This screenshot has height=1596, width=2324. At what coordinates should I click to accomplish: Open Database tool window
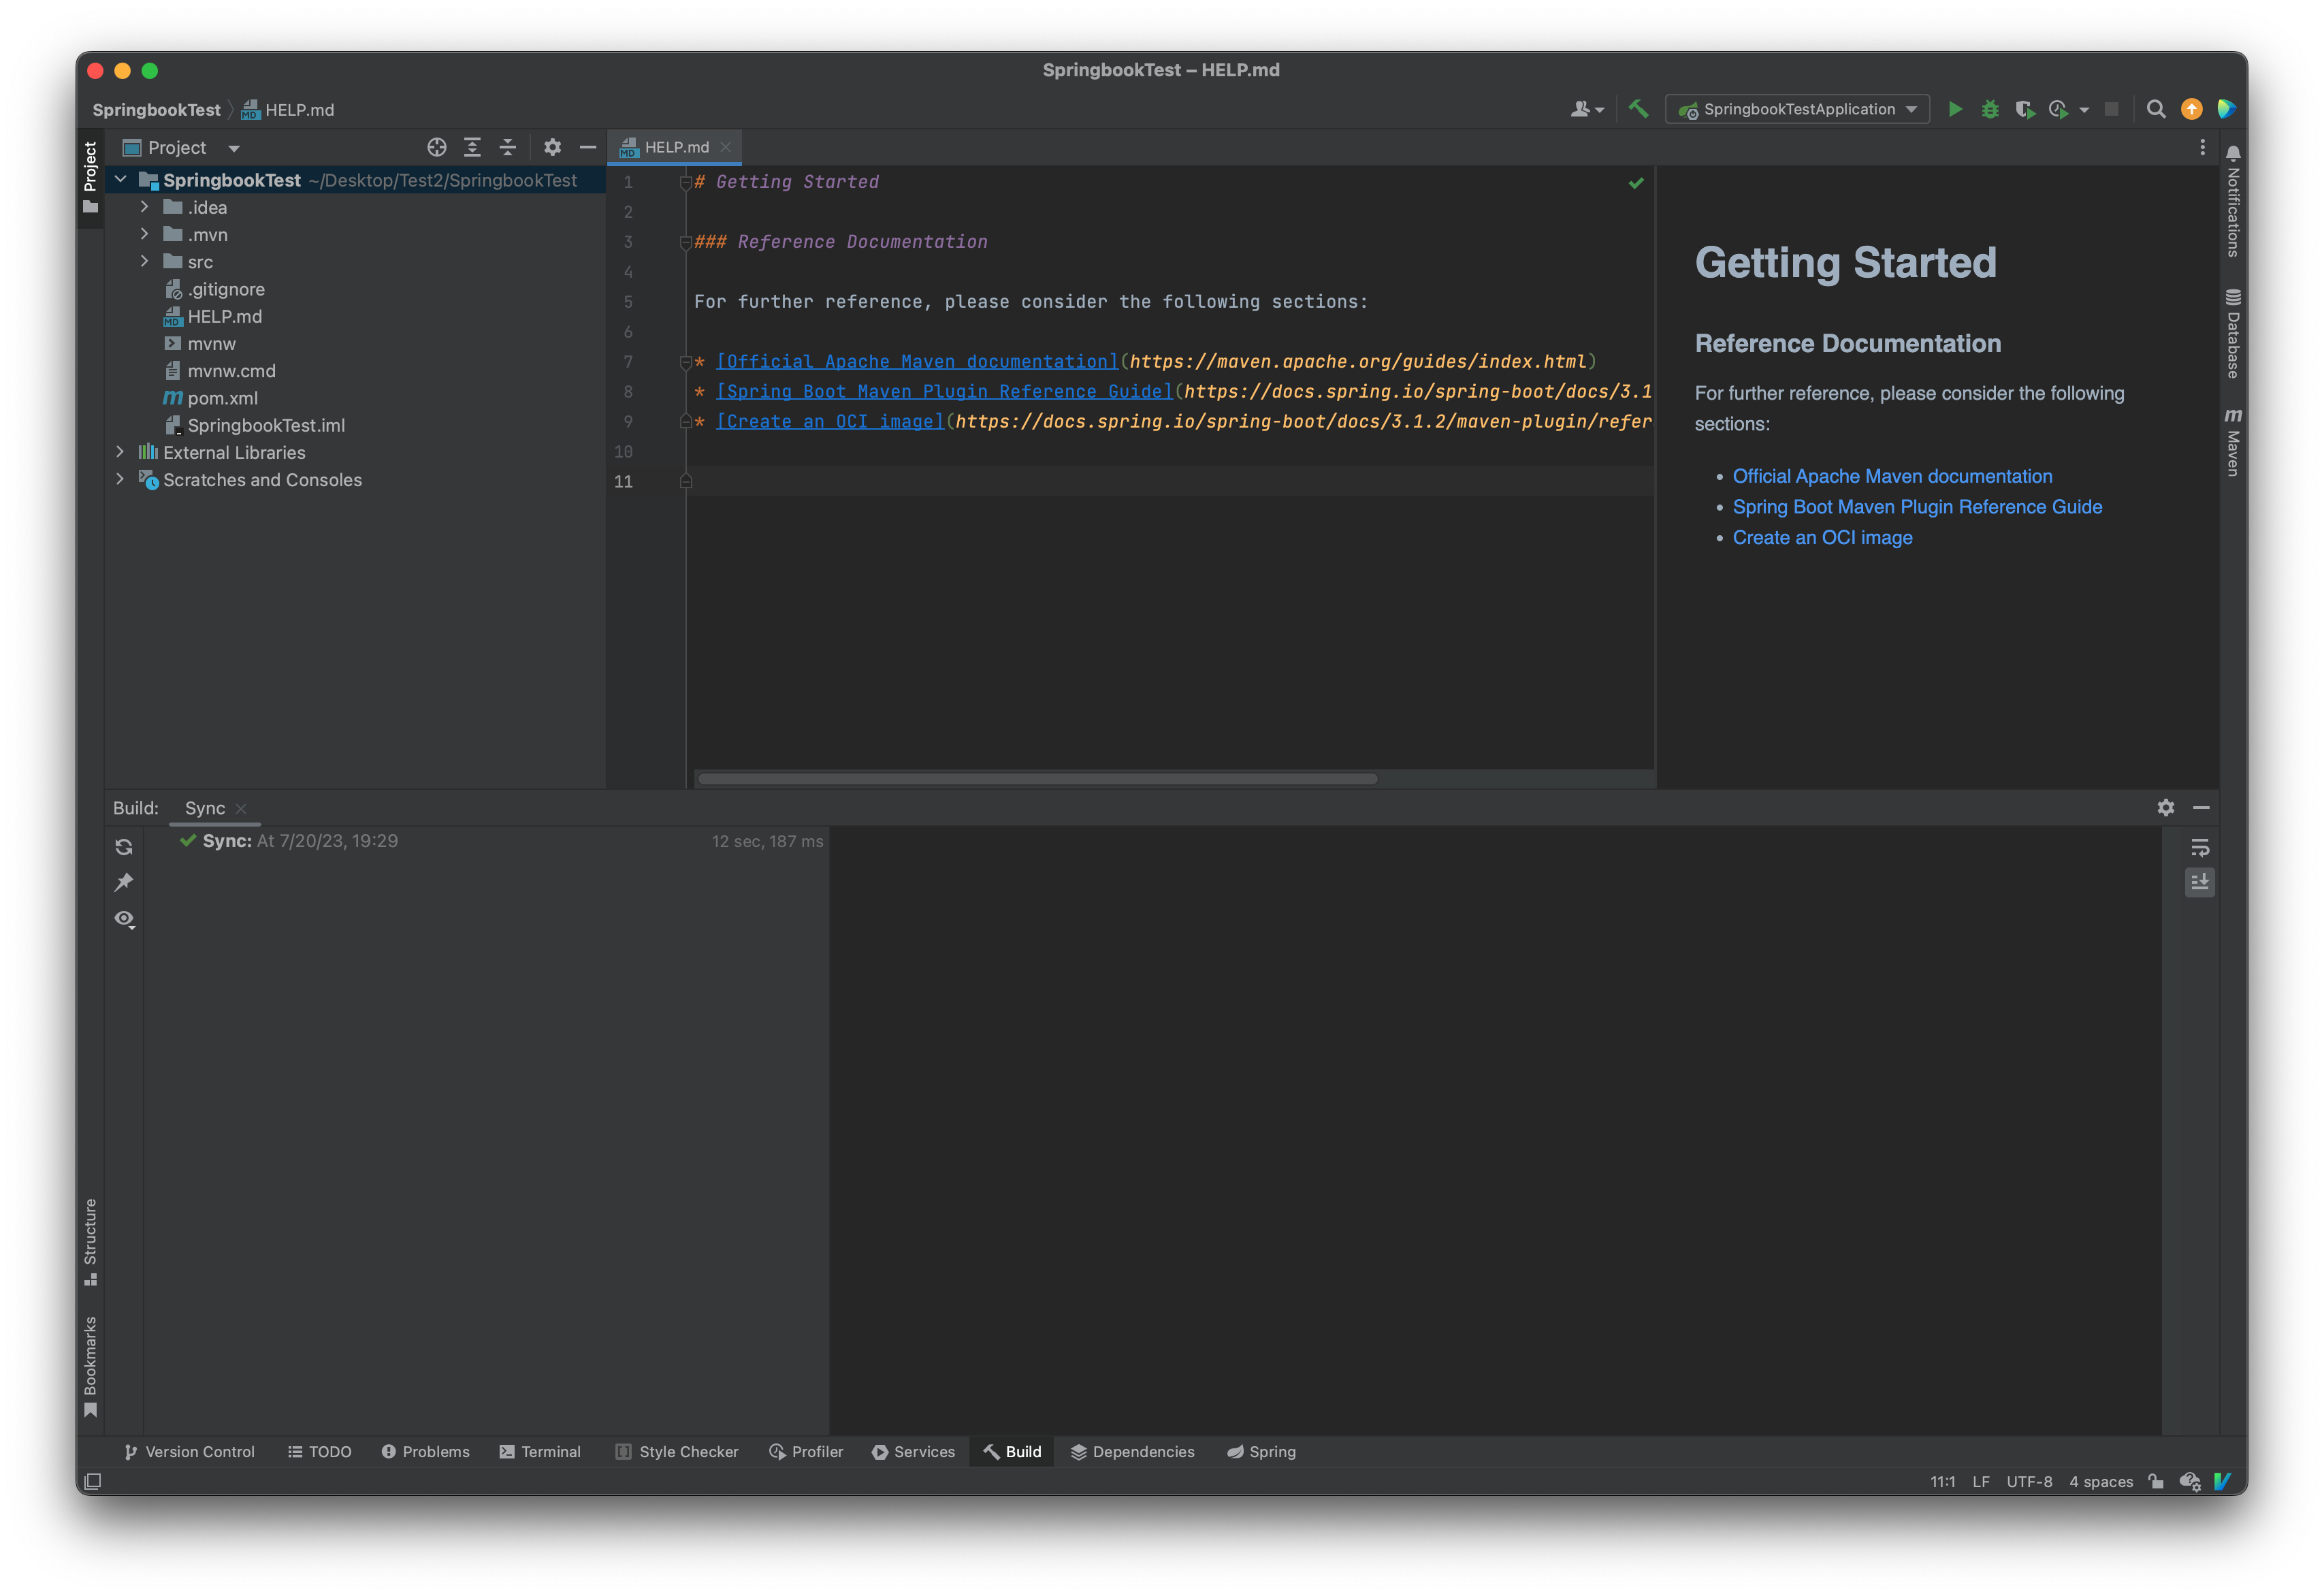click(2232, 333)
